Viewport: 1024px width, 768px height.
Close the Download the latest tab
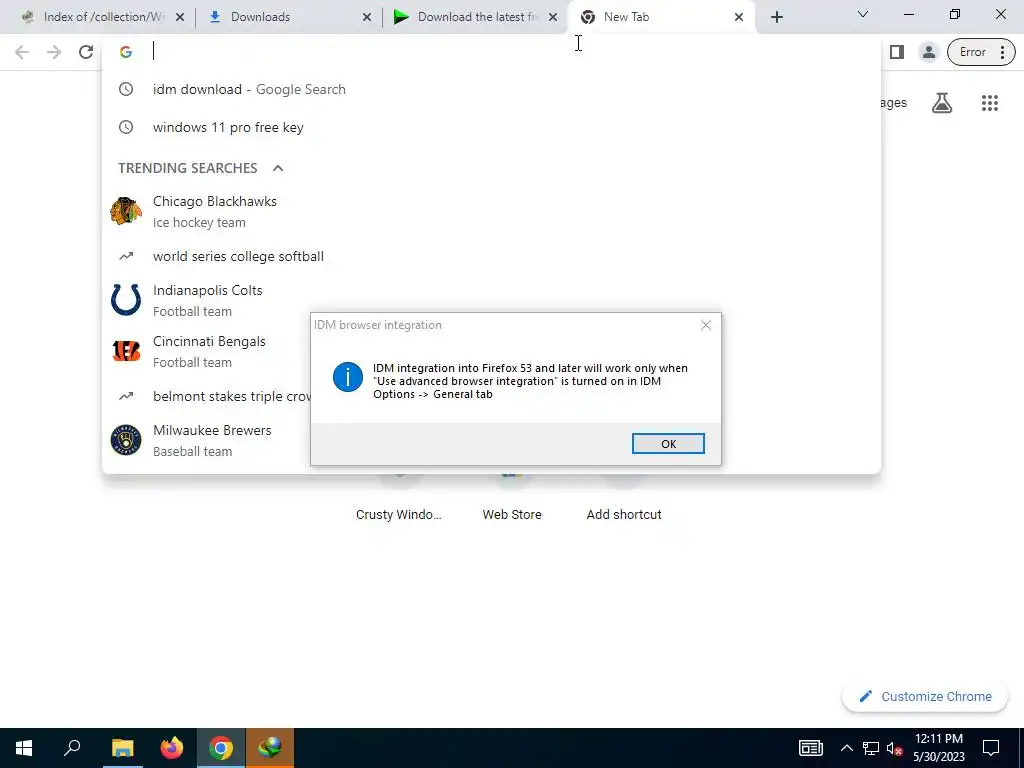pos(553,17)
